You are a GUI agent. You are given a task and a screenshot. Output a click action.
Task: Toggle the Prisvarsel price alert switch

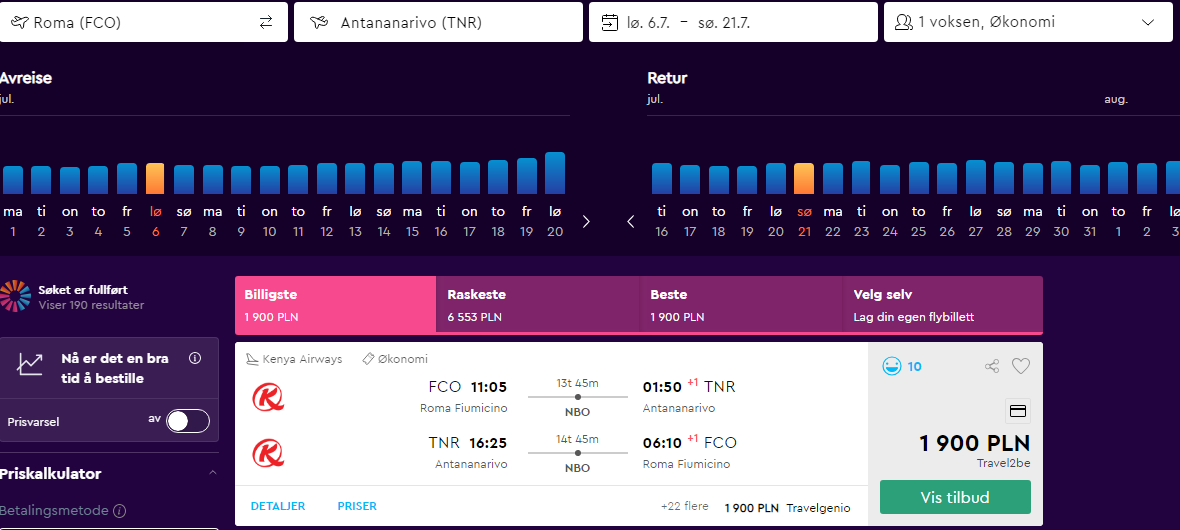click(188, 422)
